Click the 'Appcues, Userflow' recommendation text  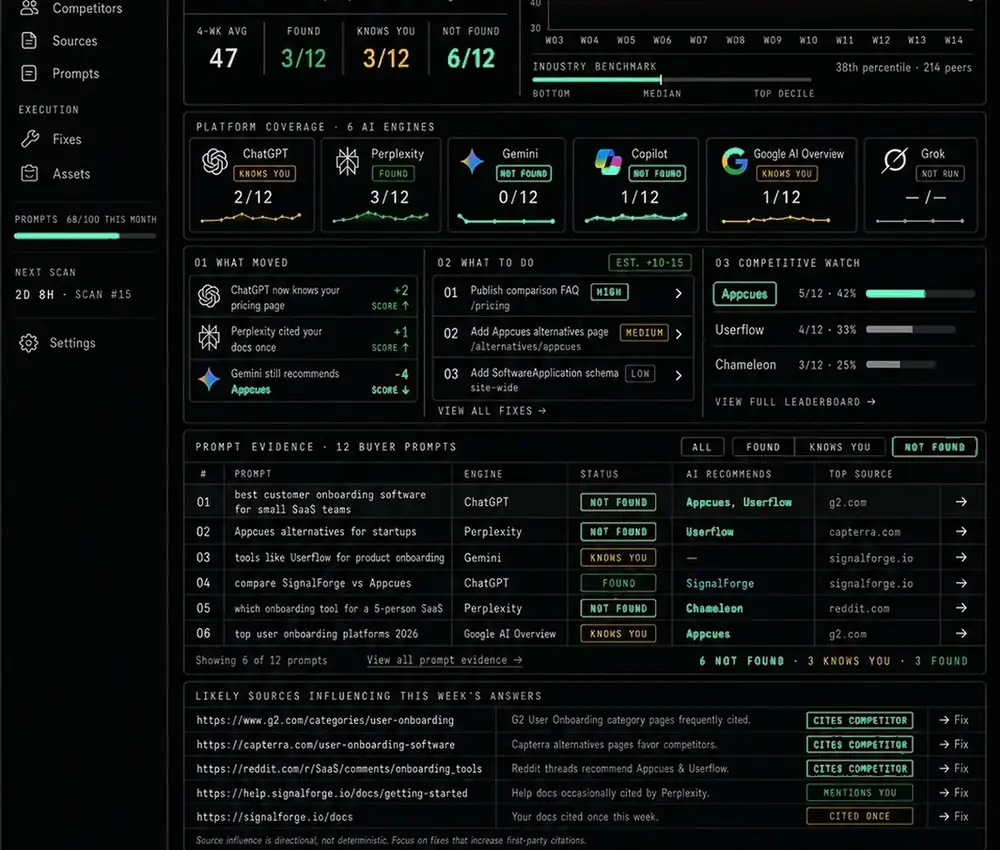point(739,502)
